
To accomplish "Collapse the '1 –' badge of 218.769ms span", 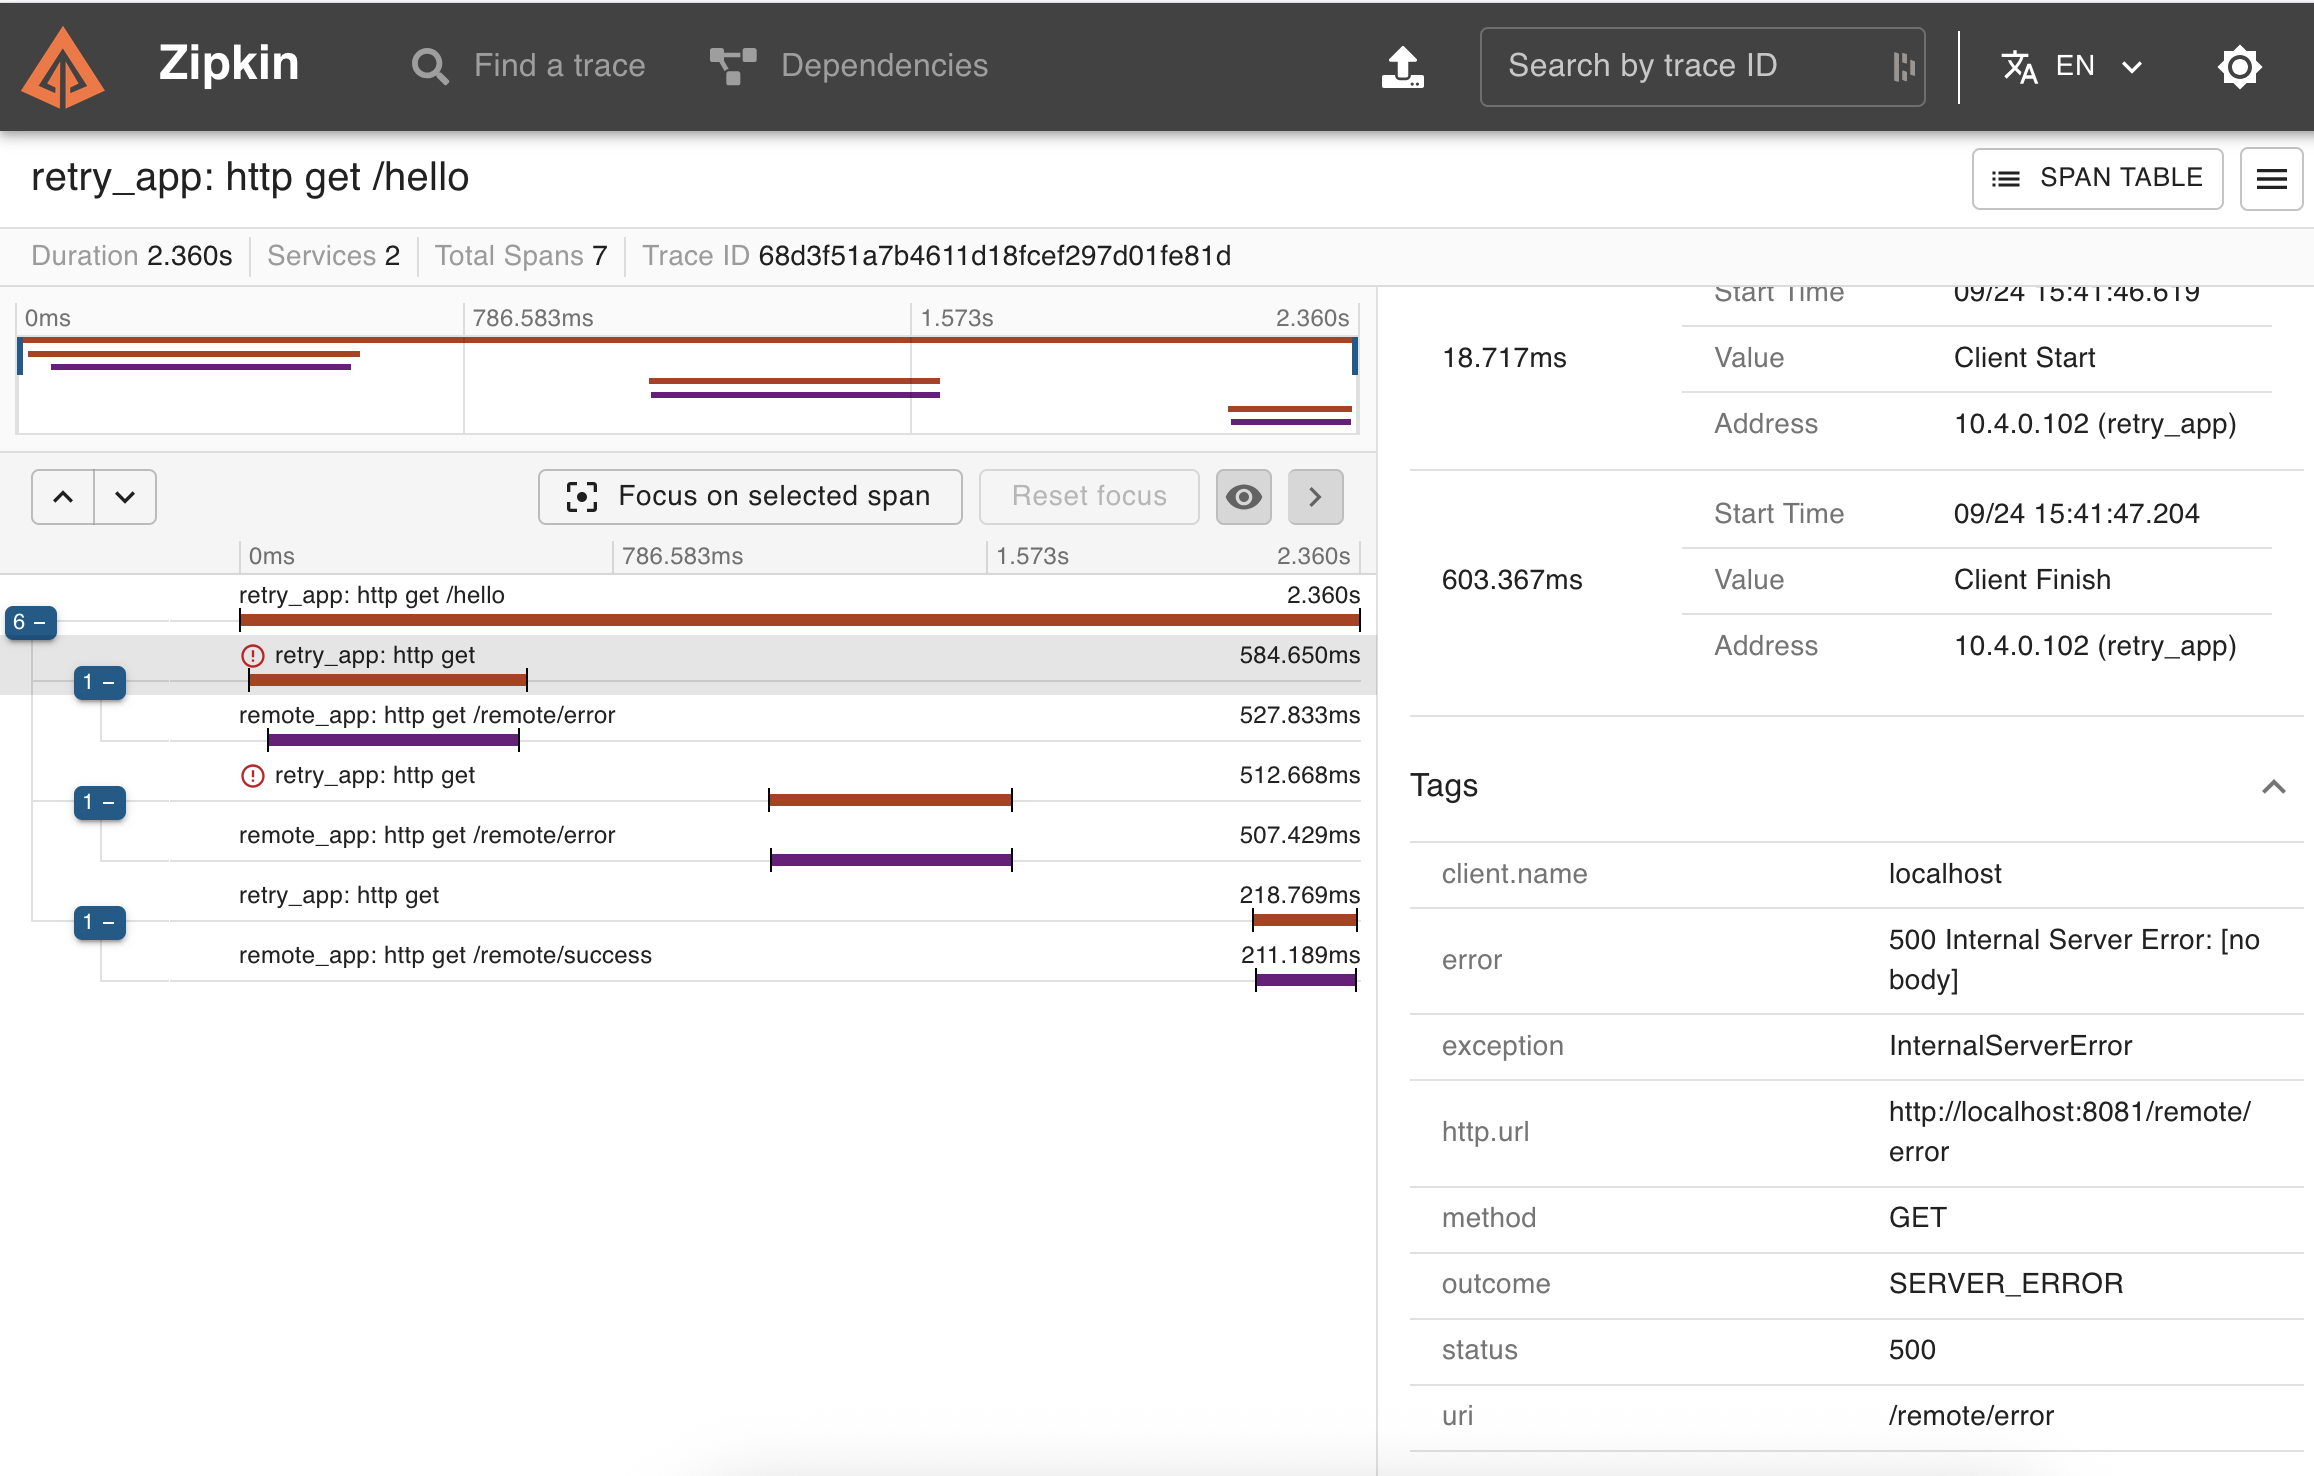I will [x=99, y=923].
